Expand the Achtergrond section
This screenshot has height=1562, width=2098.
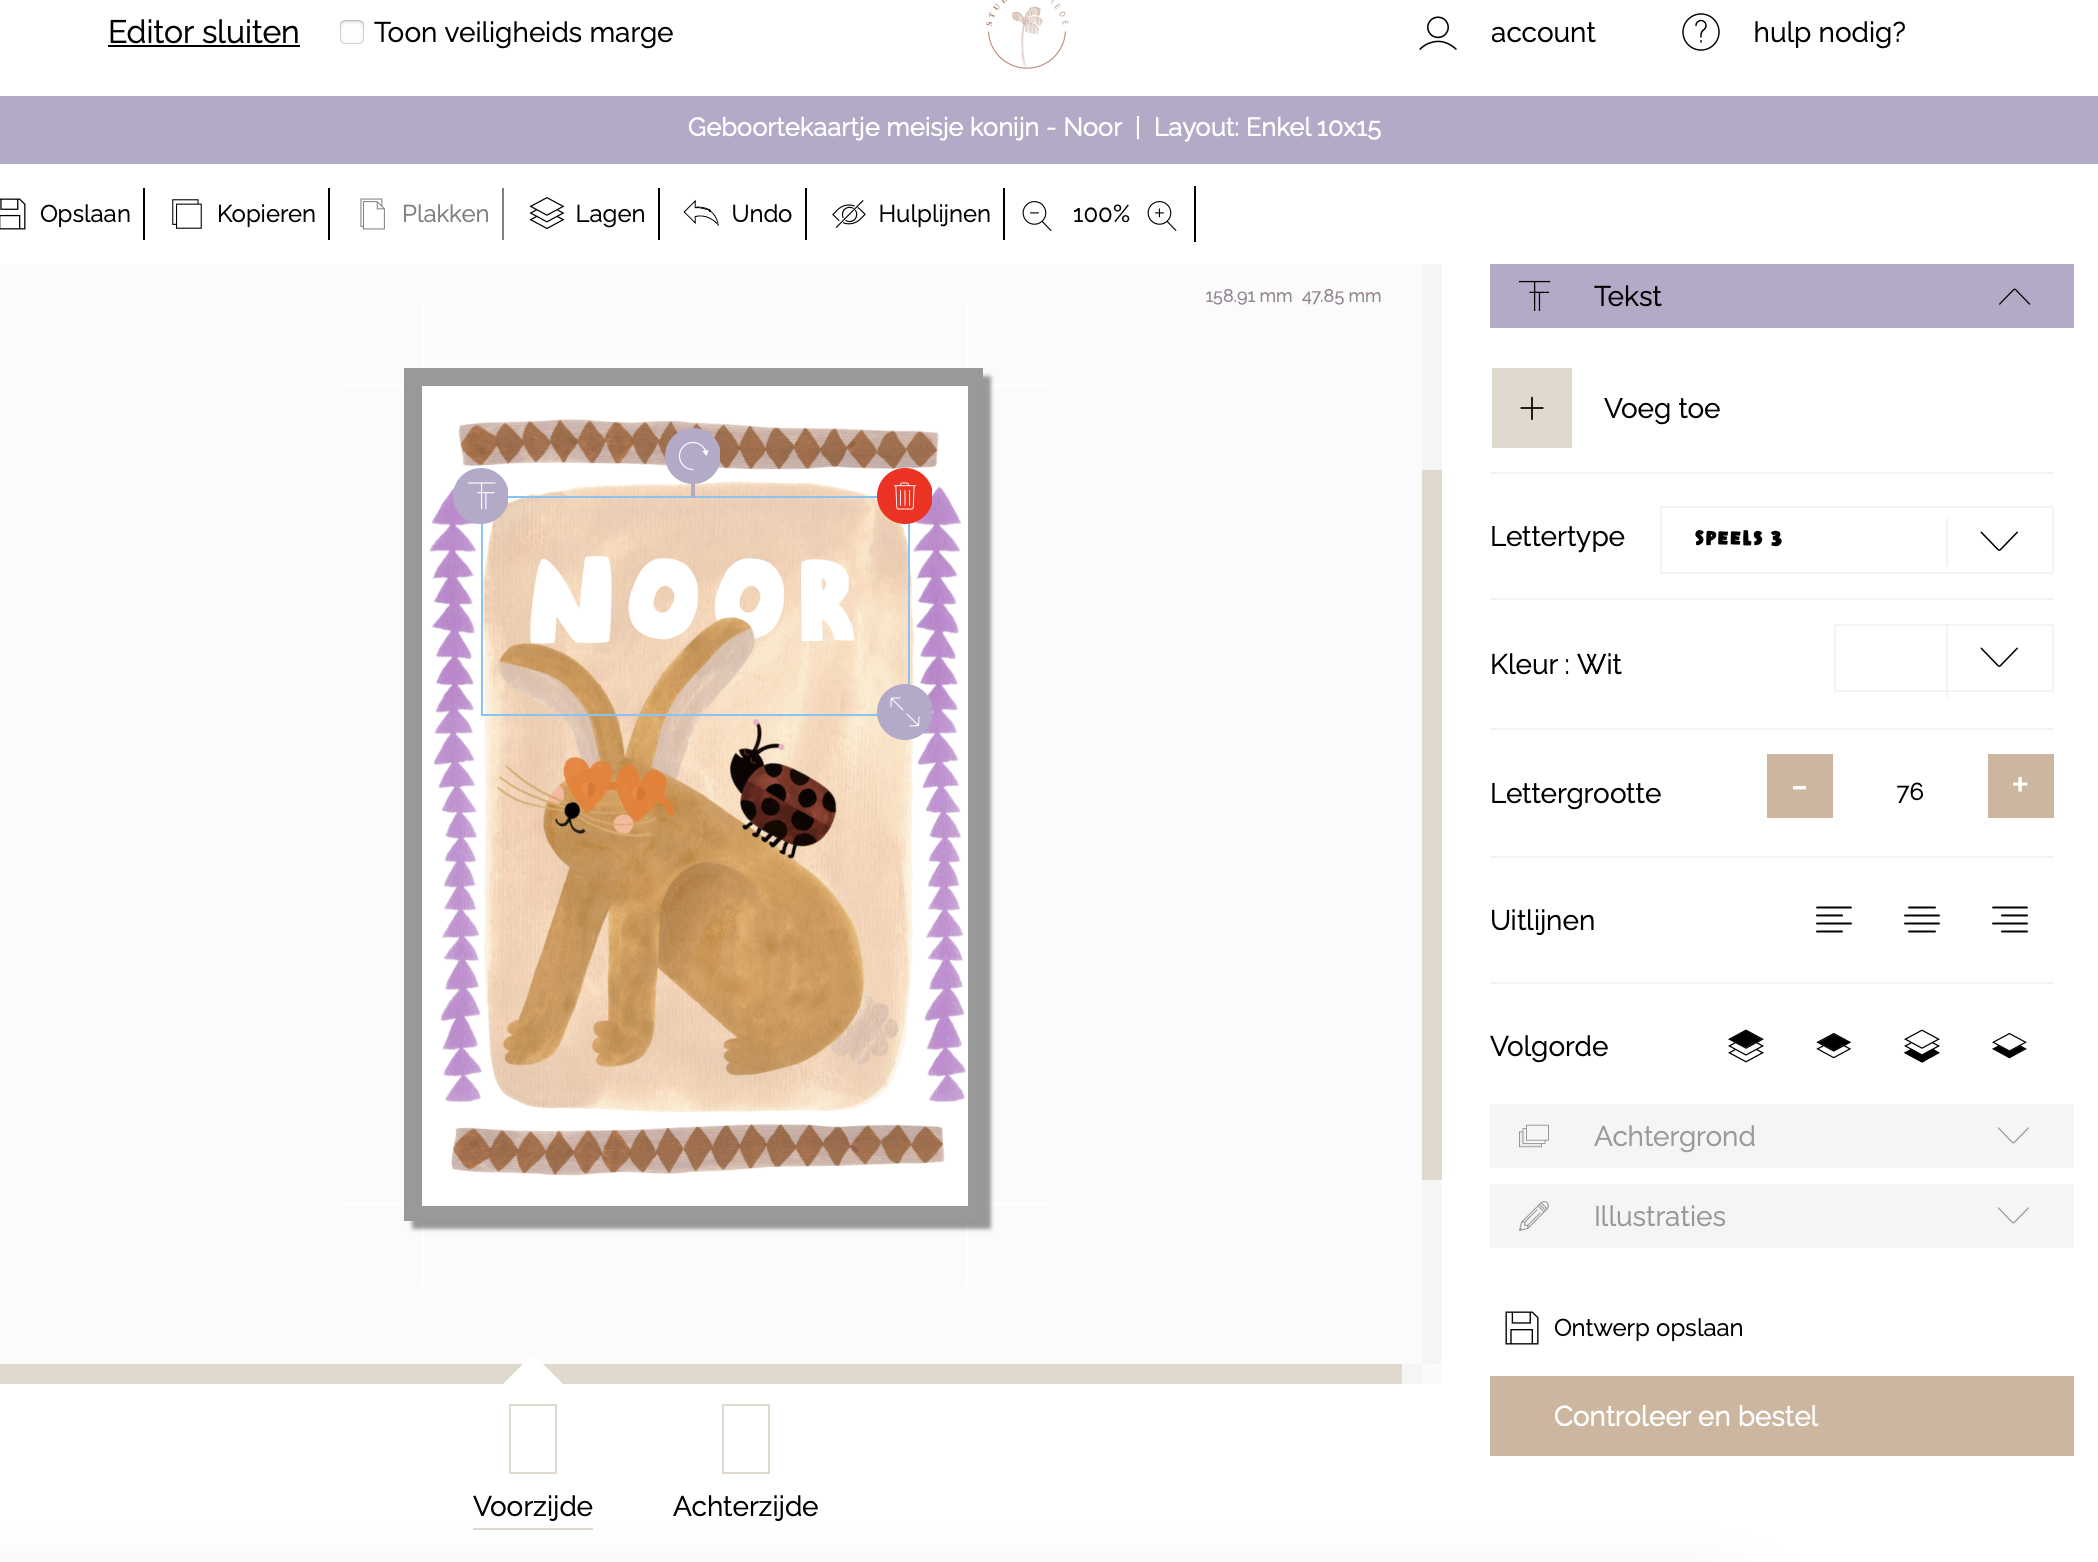click(1781, 1136)
